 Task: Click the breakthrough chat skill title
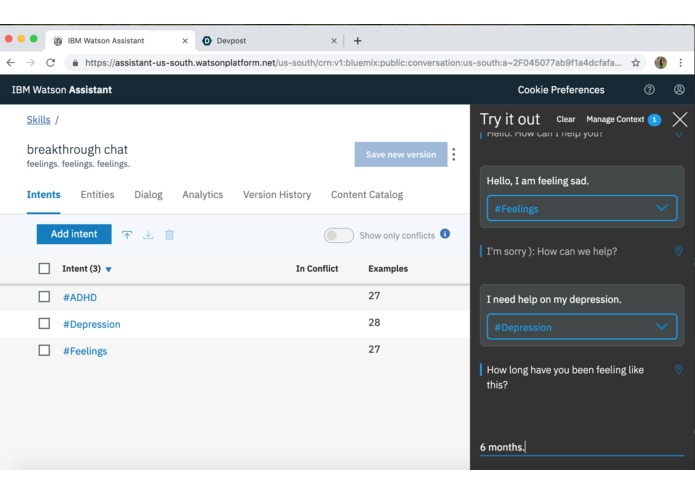click(x=77, y=150)
